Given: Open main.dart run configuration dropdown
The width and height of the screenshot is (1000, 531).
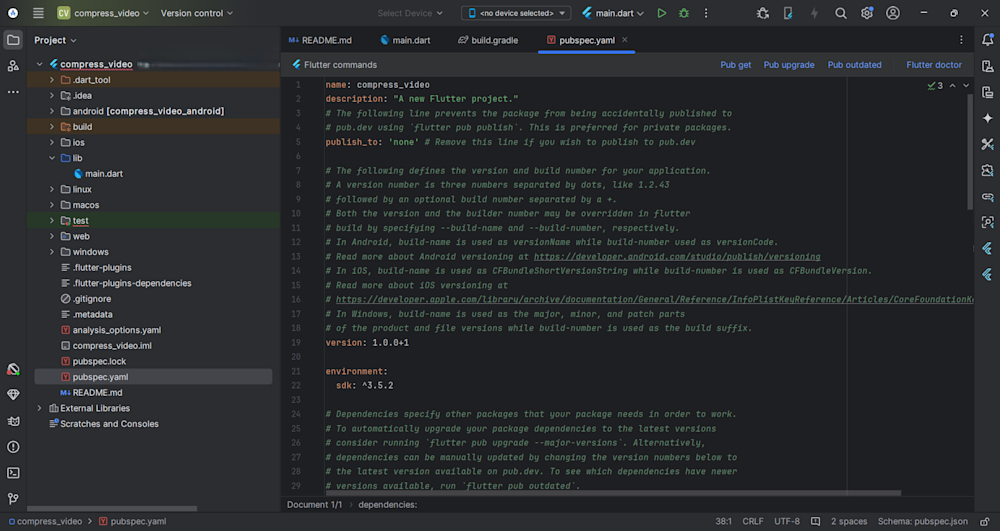Looking at the screenshot, I should [613, 13].
